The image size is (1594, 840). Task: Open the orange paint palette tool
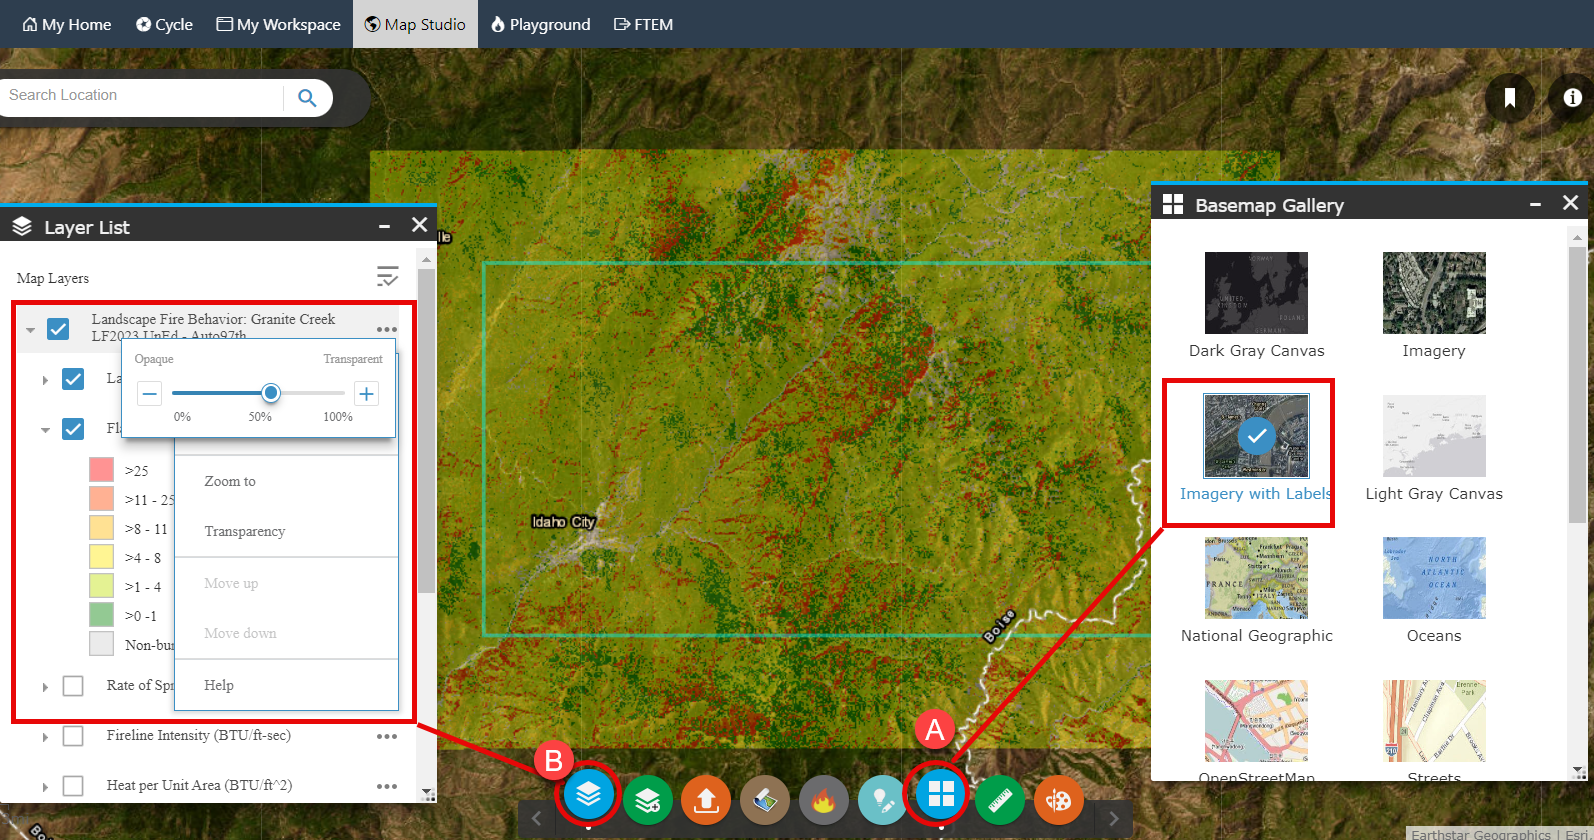pyautogui.click(x=1058, y=800)
